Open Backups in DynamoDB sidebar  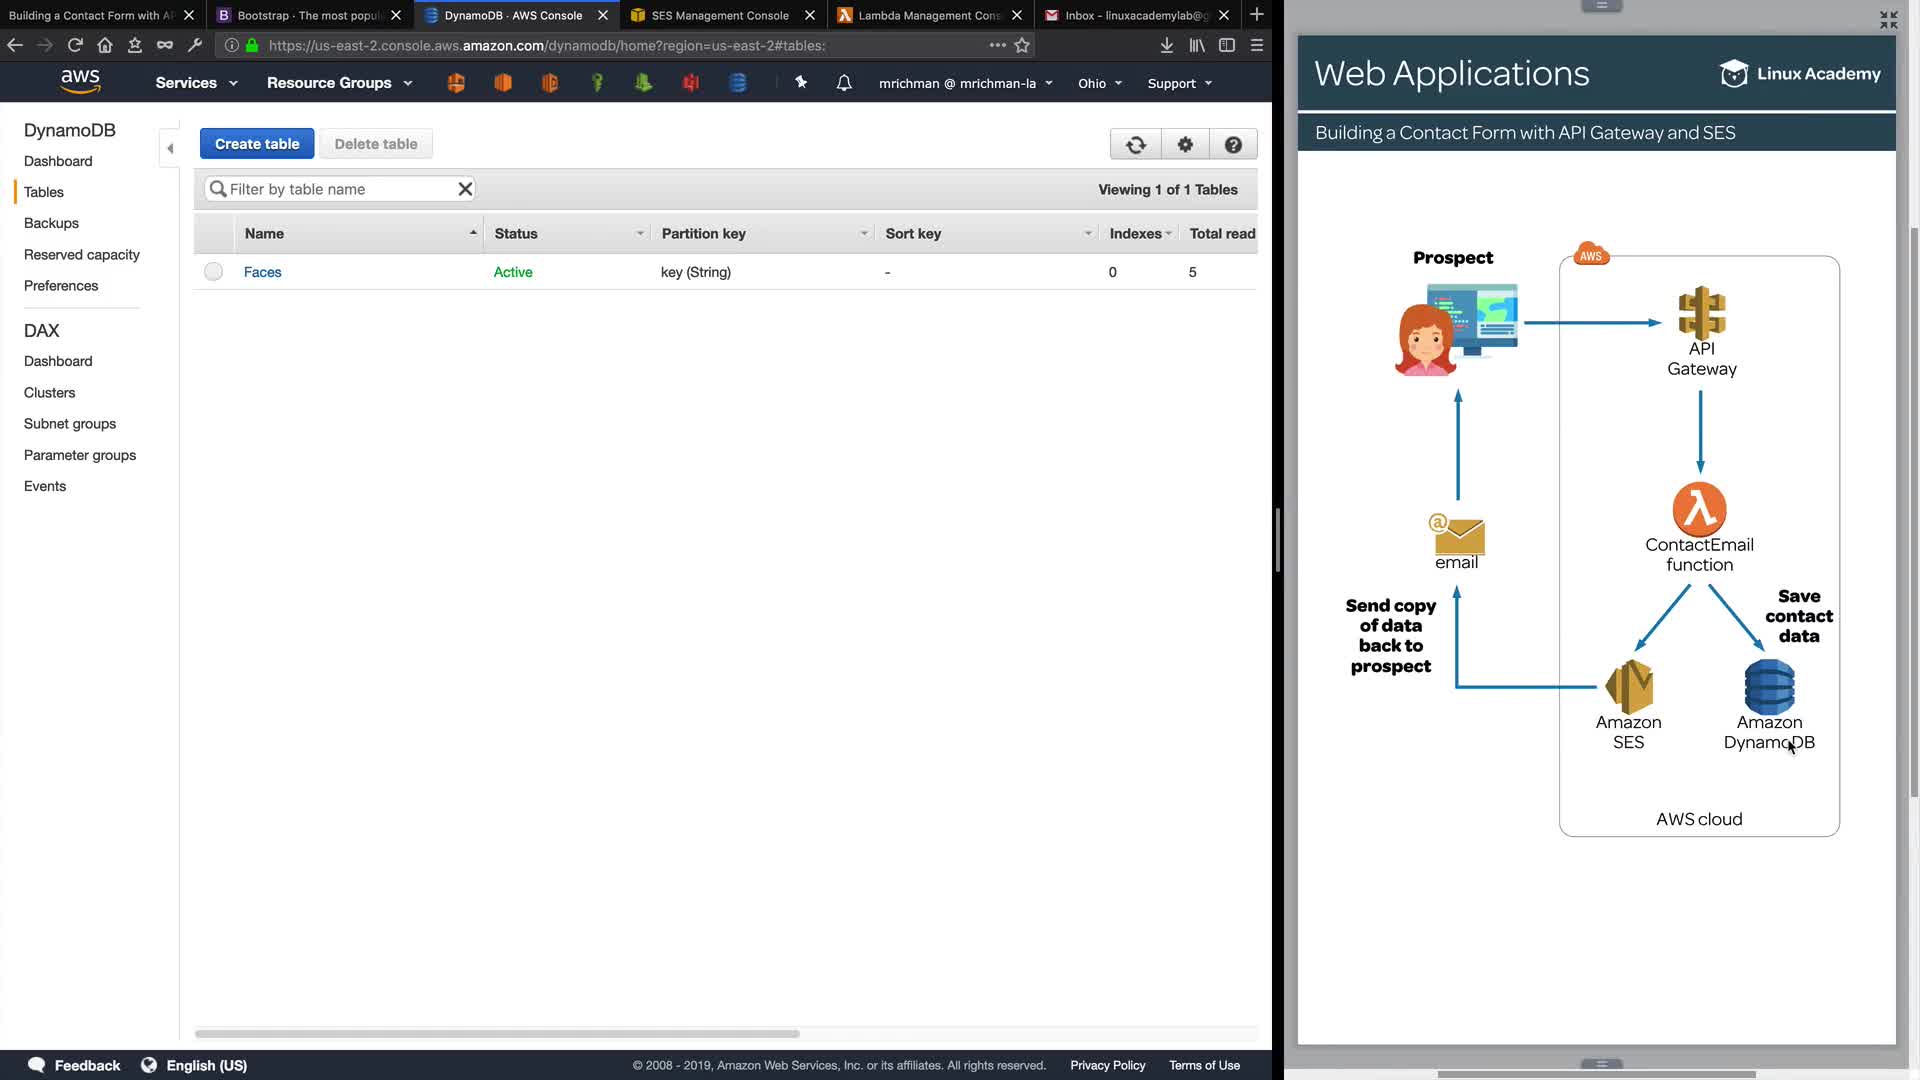[x=51, y=223]
